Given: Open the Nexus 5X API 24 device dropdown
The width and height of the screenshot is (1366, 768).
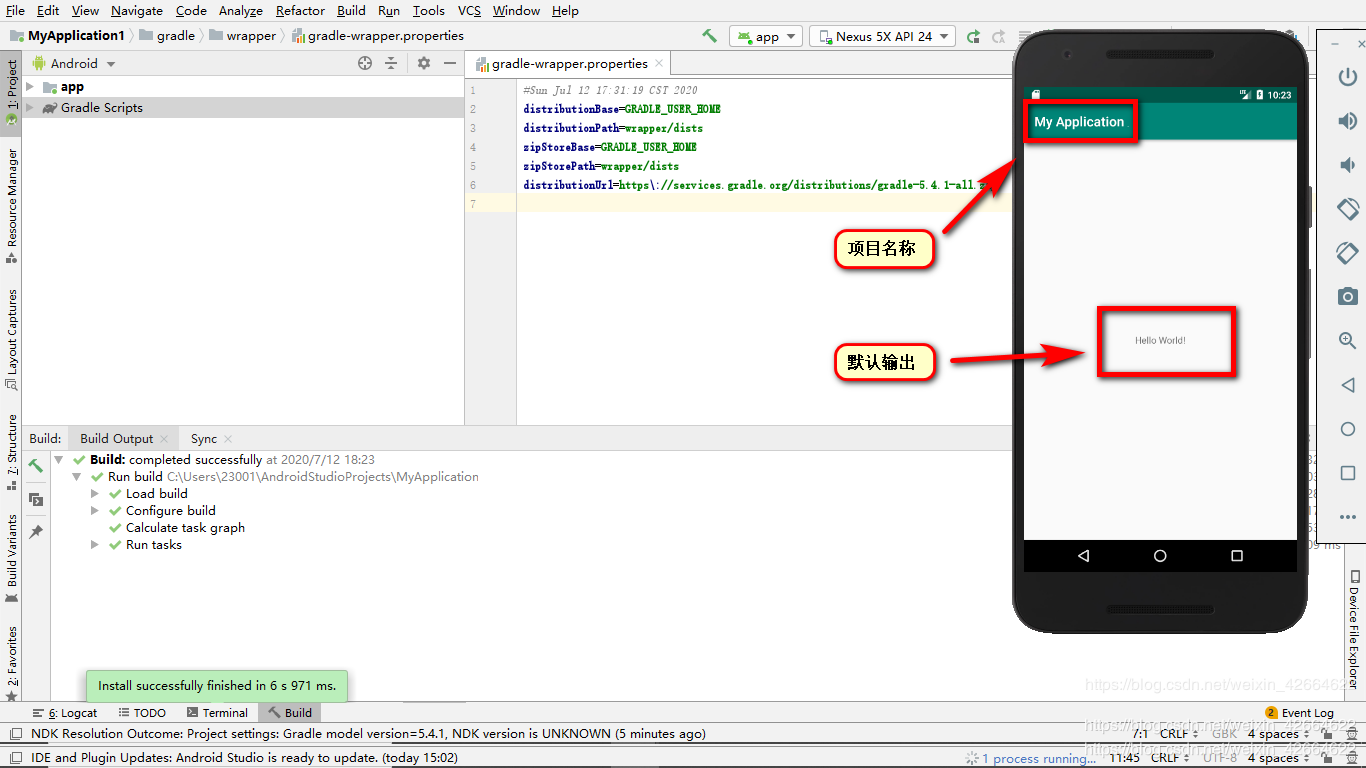Looking at the screenshot, I should [882, 36].
